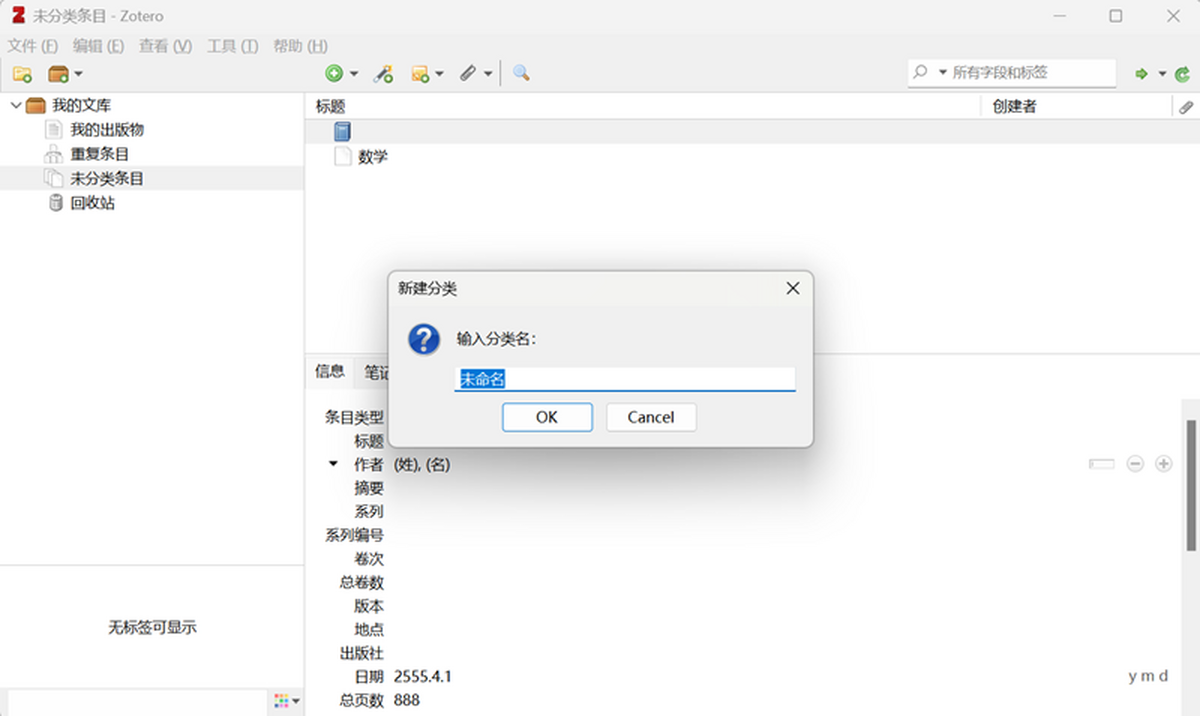Attach a file using the paperclip icon
The height and width of the screenshot is (716, 1200).
point(467,73)
